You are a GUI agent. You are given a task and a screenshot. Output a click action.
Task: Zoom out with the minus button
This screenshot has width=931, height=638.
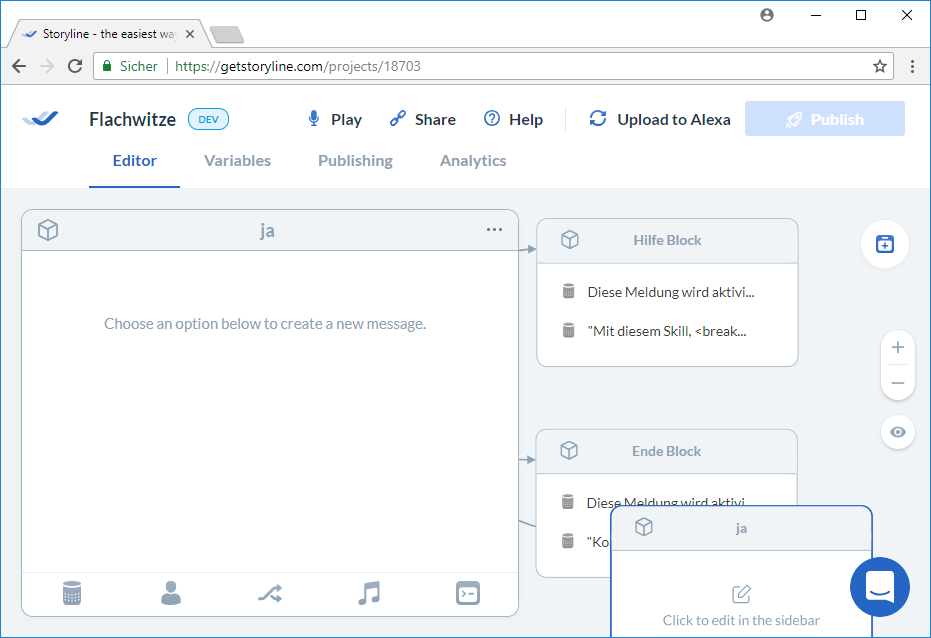pyautogui.click(x=897, y=383)
